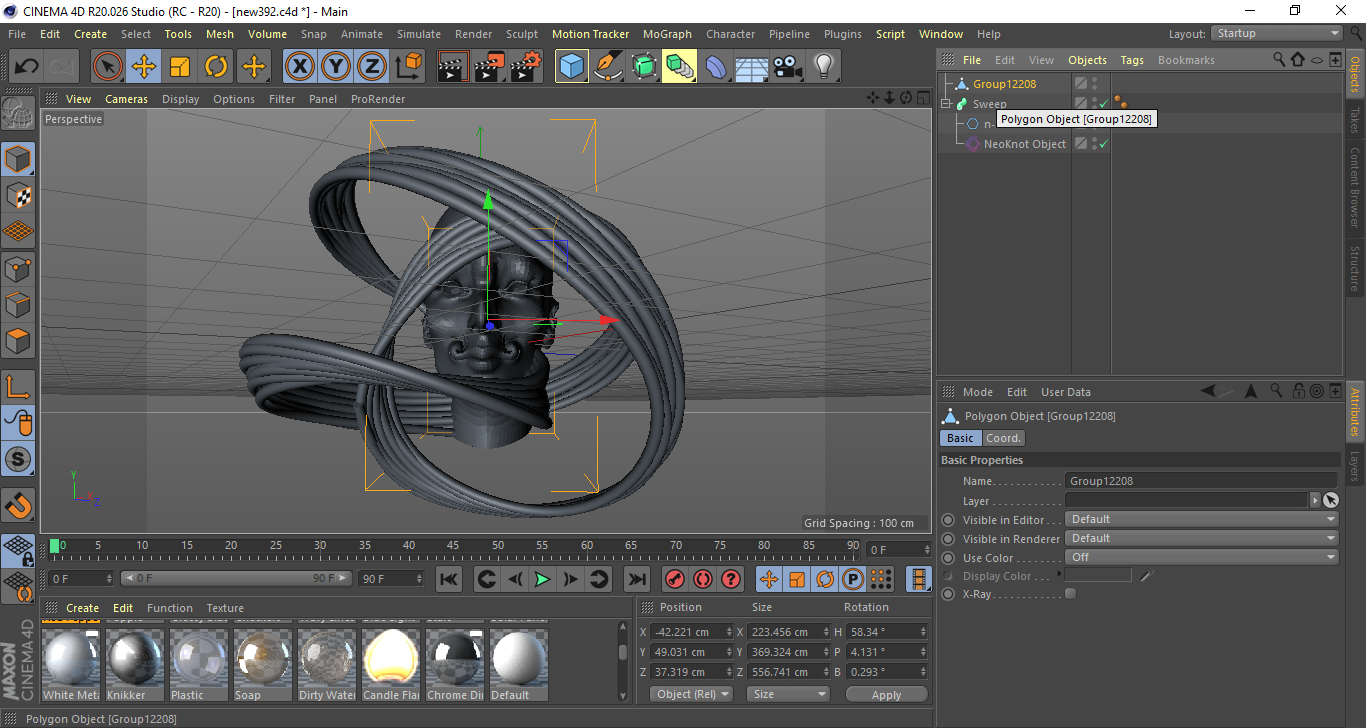
Task: Open the Simulate menu
Action: coord(419,34)
